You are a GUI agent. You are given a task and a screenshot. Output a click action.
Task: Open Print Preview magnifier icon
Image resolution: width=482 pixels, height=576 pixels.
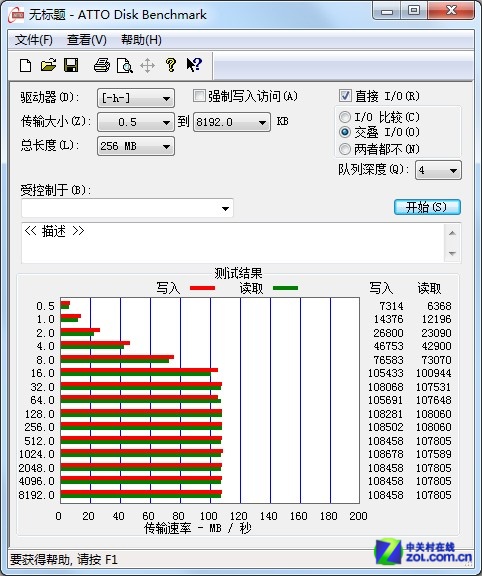[125, 66]
